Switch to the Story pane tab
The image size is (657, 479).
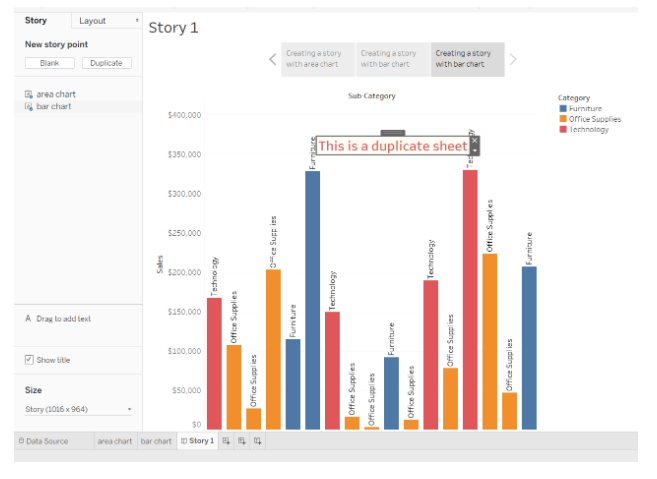(36, 20)
